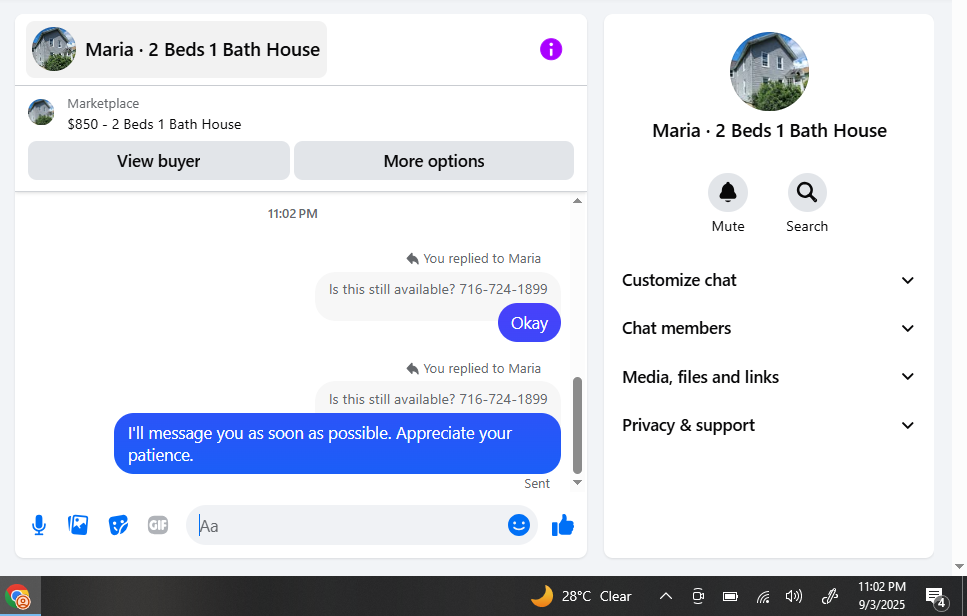This screenshot has height=616, width=967.
Task: Expand Customize chat section
Action: coord(768,280)
